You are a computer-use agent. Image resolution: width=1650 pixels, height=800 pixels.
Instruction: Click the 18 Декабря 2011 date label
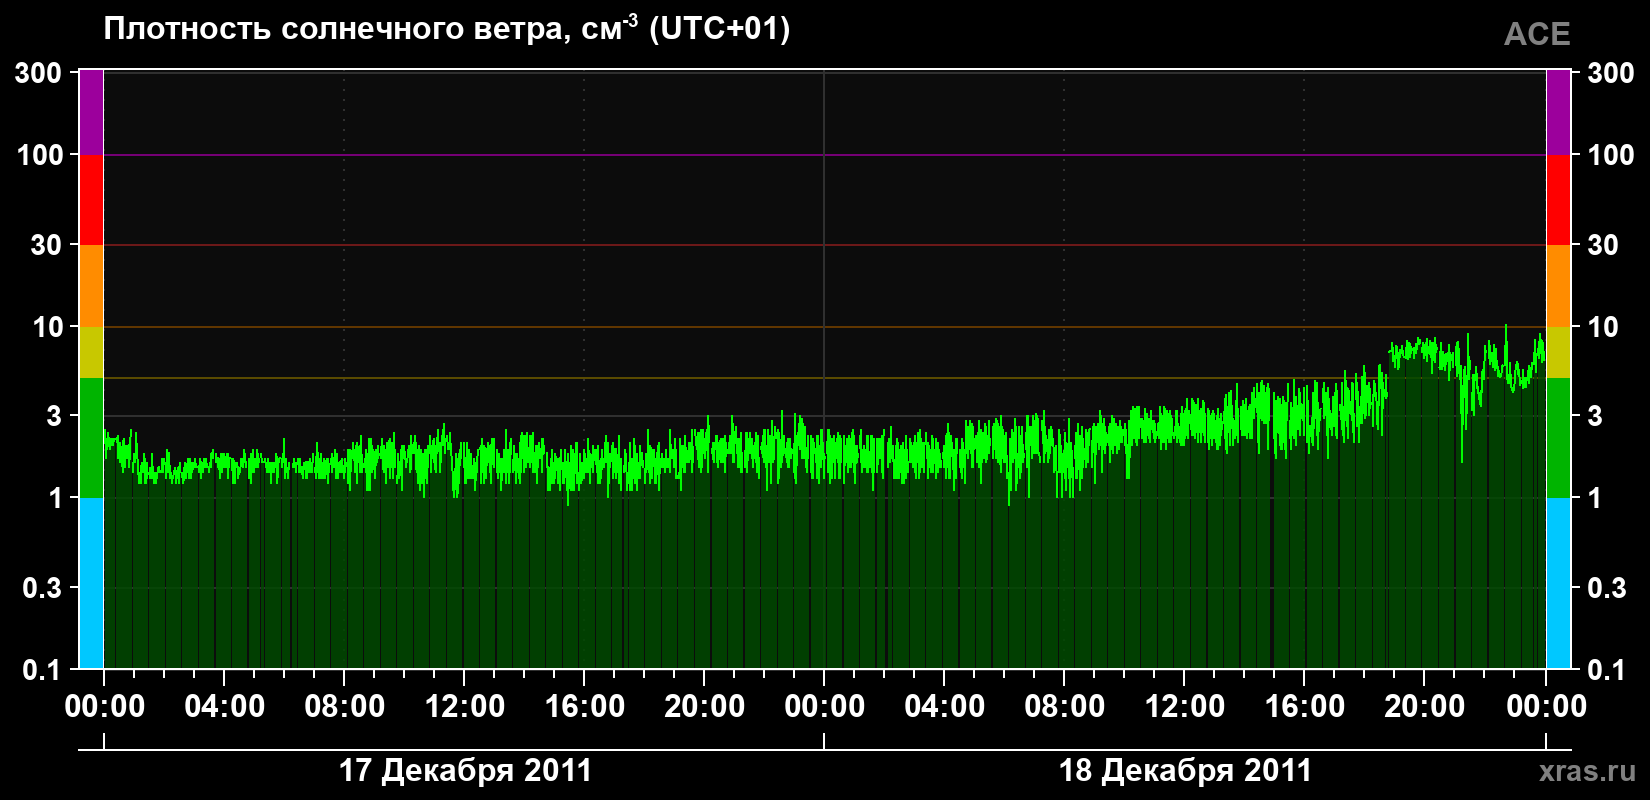(x=1185, y=771)
